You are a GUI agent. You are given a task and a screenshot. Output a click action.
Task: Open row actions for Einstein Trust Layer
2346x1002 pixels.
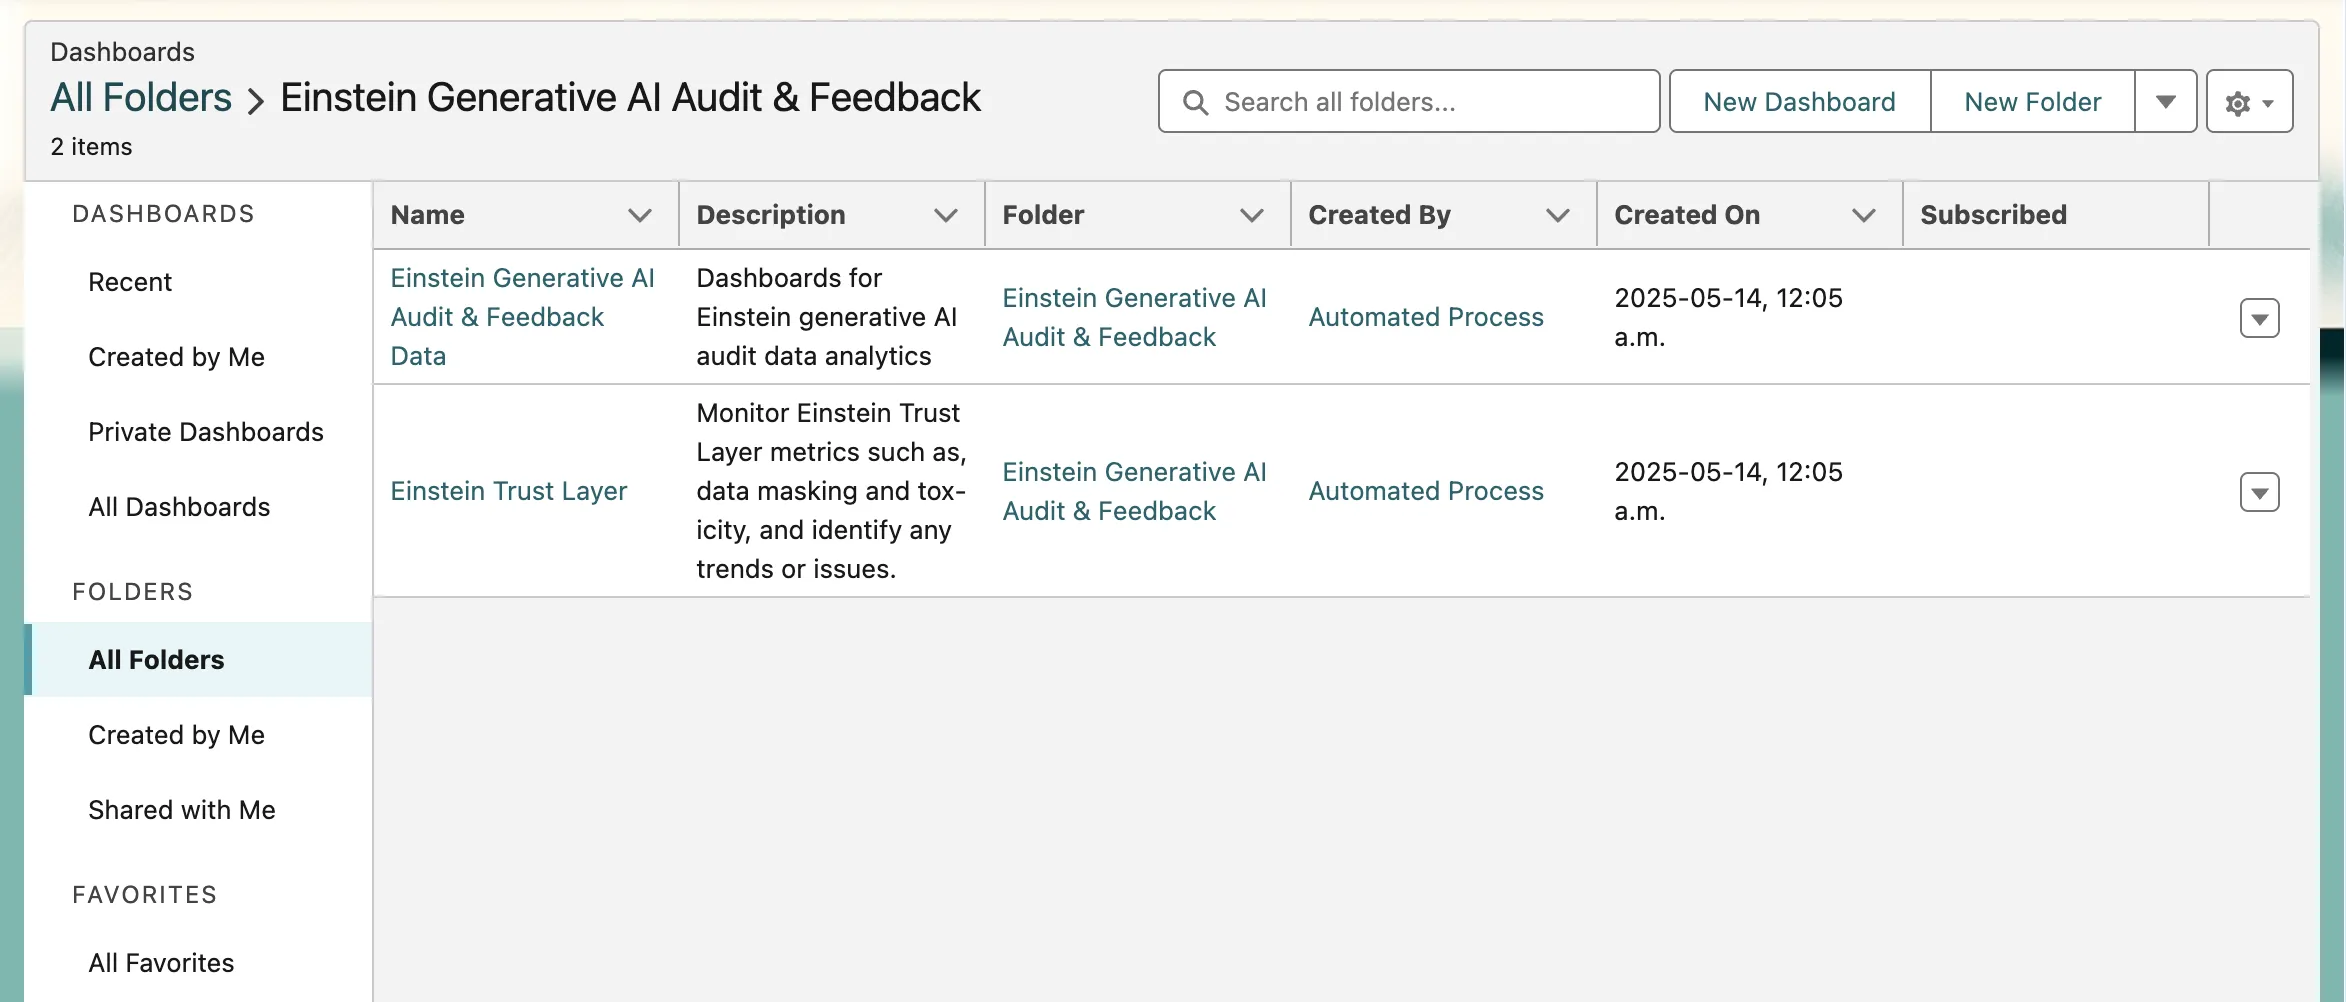tap(2259, 492)
